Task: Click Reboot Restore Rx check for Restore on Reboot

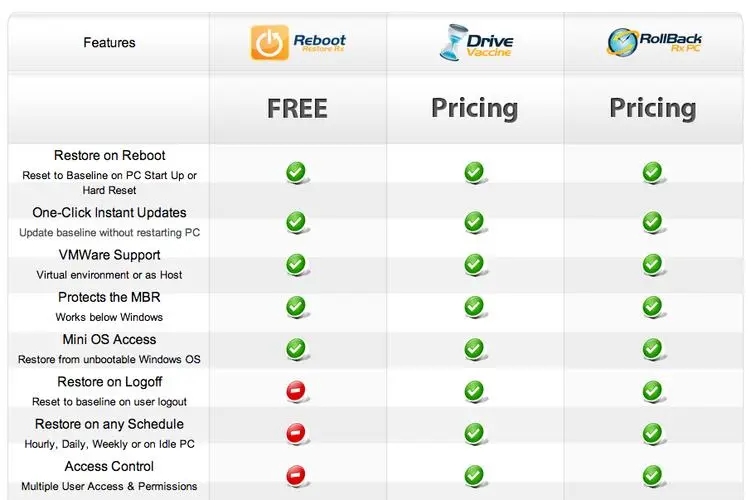Action: click(x=296, y=172)
